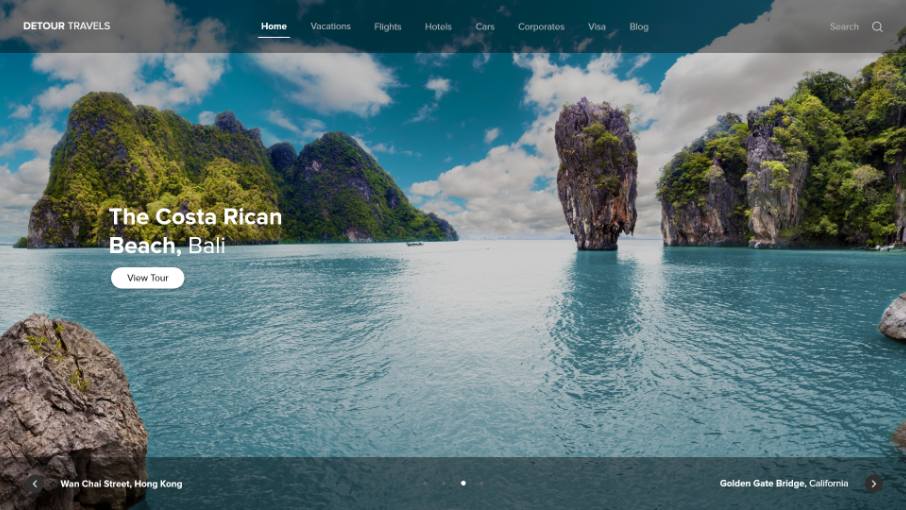The height and width of the screenshot is (510, 906).
Task: Select the last carousel pagination dot
Action: point(481,483)
